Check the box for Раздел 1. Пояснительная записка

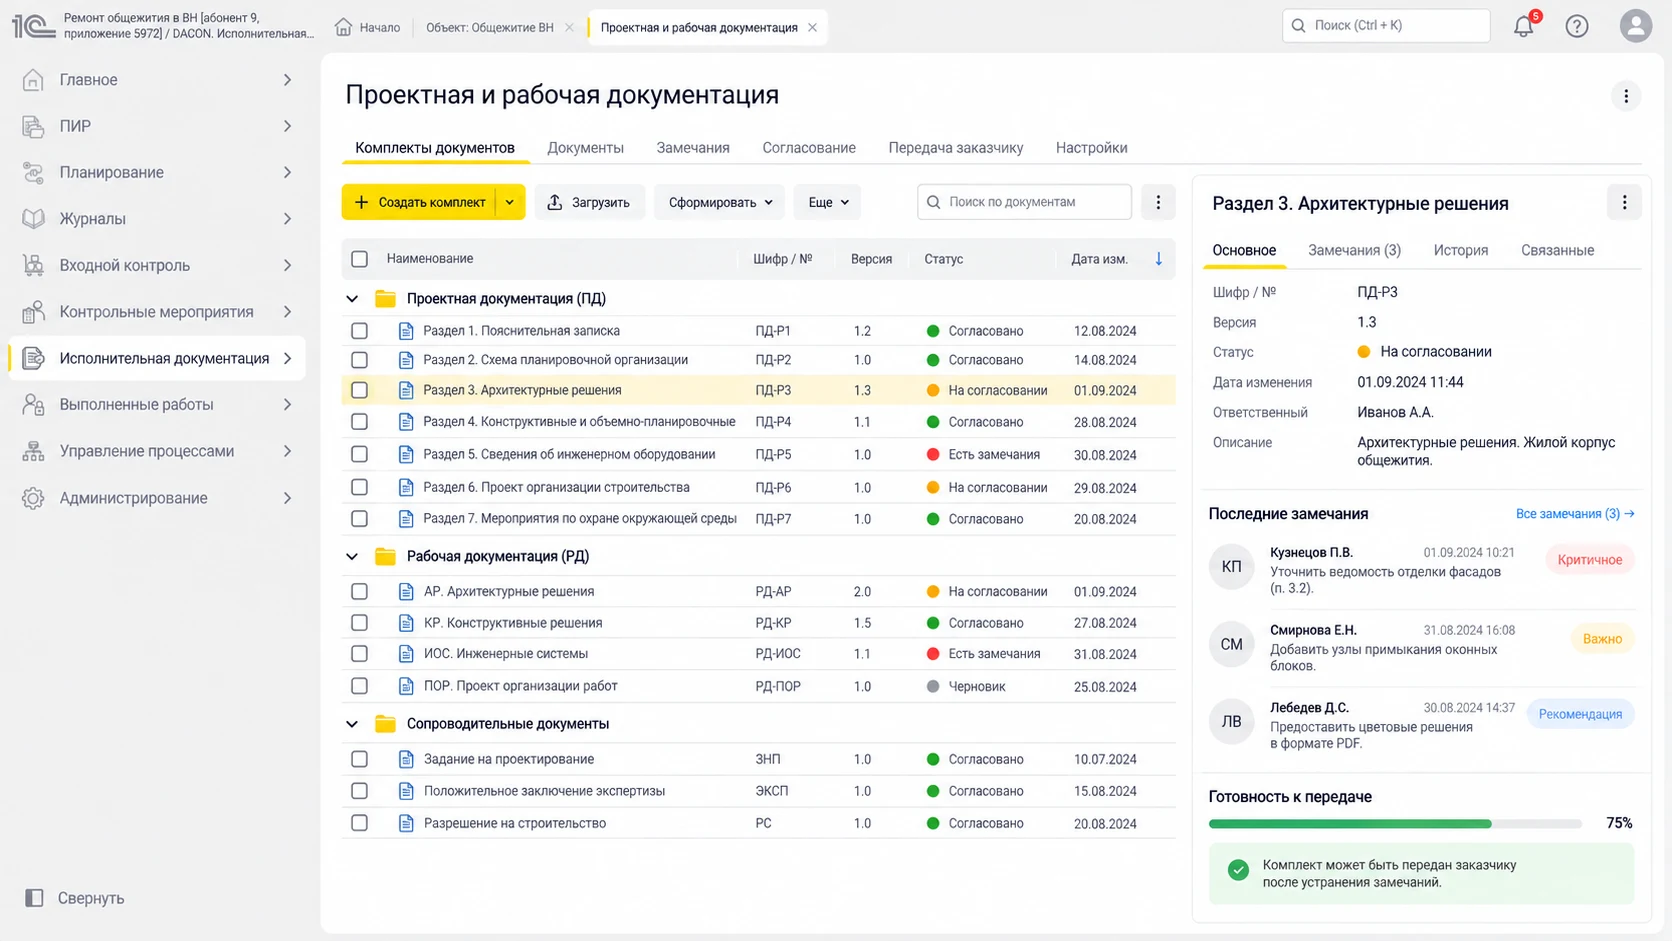click(x=360, y=331)
